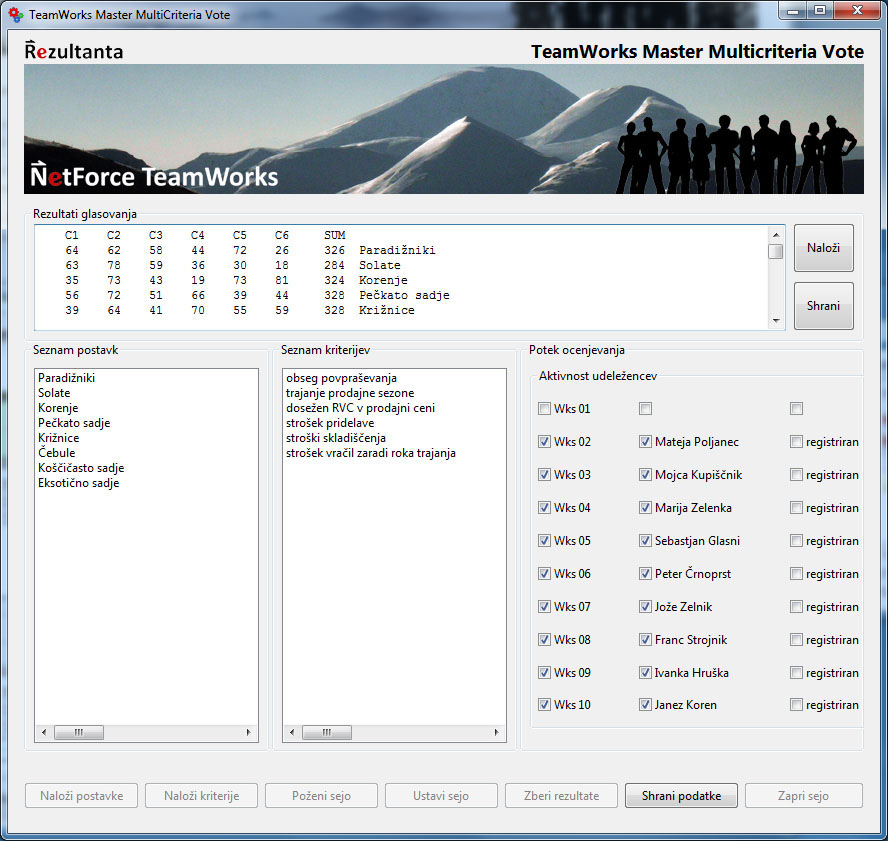Image resolution: width=888 pixels, height=841 pixels.
Task: Select Koščičasto sadje in the list
Action: (x=81, y=468)
